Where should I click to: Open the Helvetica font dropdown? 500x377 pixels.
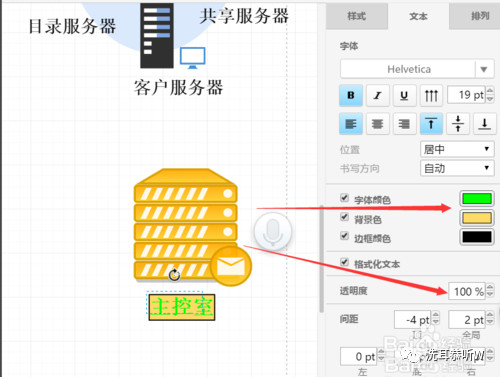(x=417, y=69)
